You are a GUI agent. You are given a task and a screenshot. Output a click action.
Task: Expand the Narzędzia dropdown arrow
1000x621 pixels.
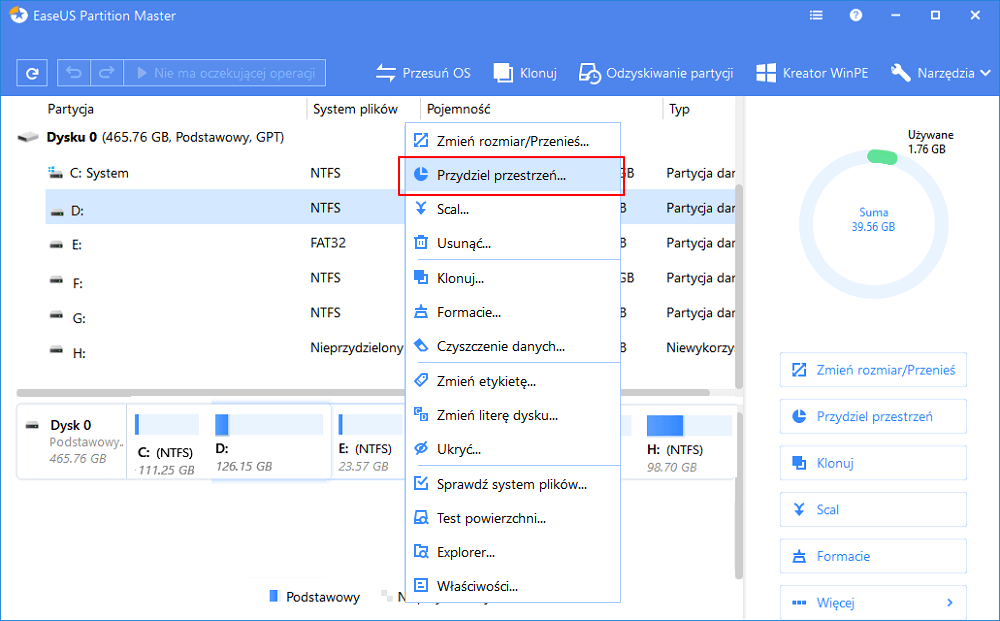click(x=985, y=73)
